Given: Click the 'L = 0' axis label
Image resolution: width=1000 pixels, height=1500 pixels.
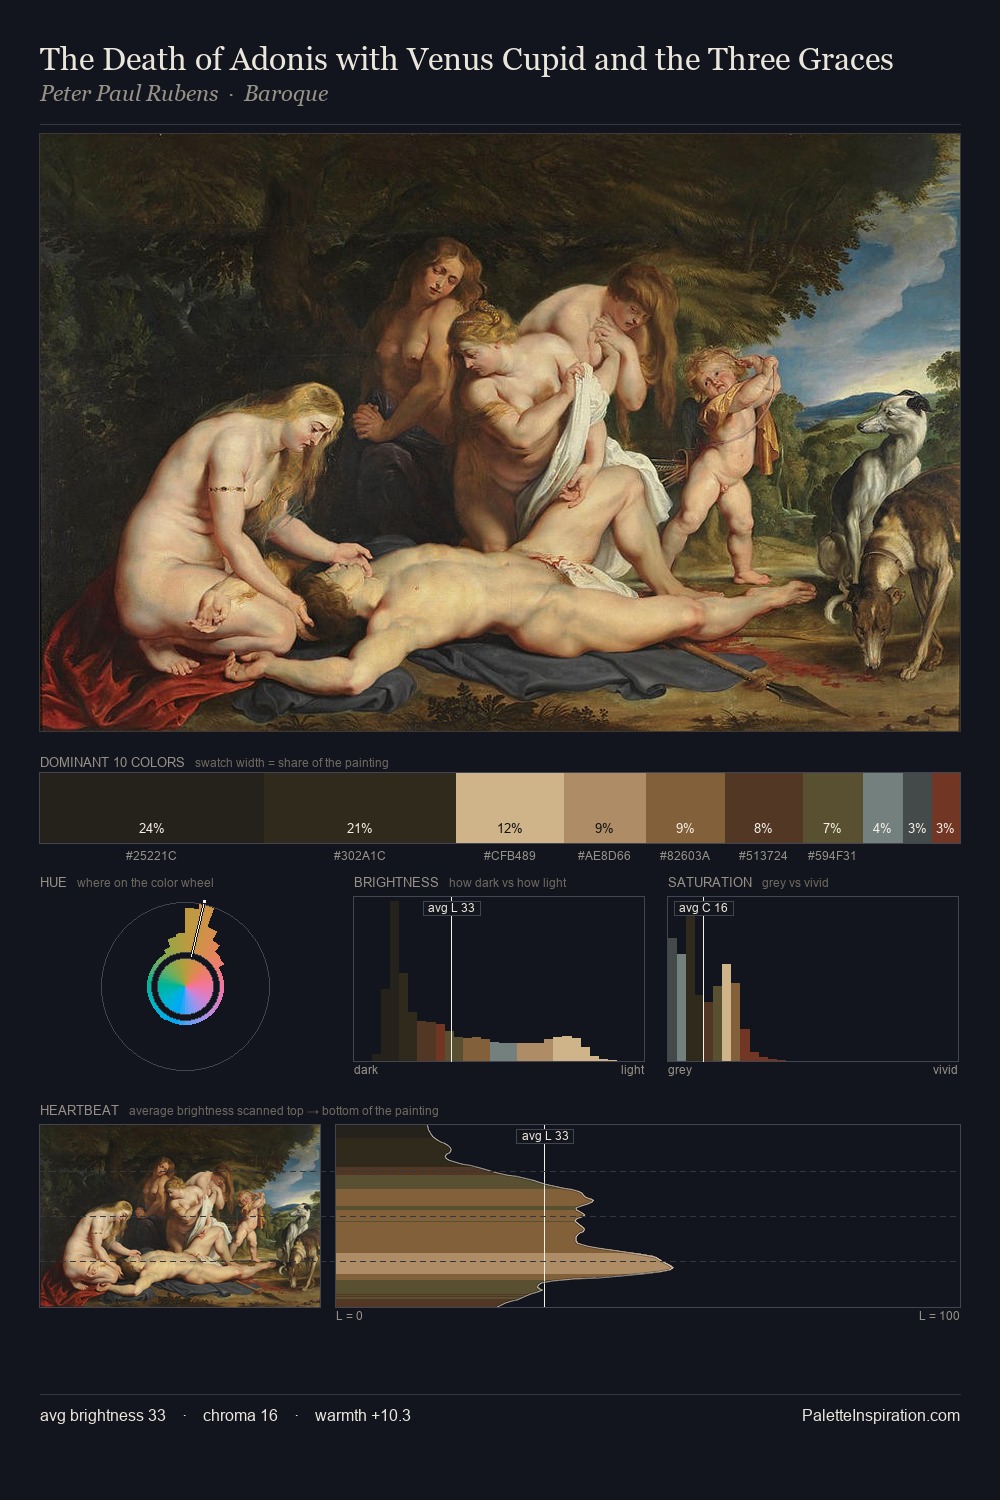Looking at the screenshot, I should pos(349,1316).
